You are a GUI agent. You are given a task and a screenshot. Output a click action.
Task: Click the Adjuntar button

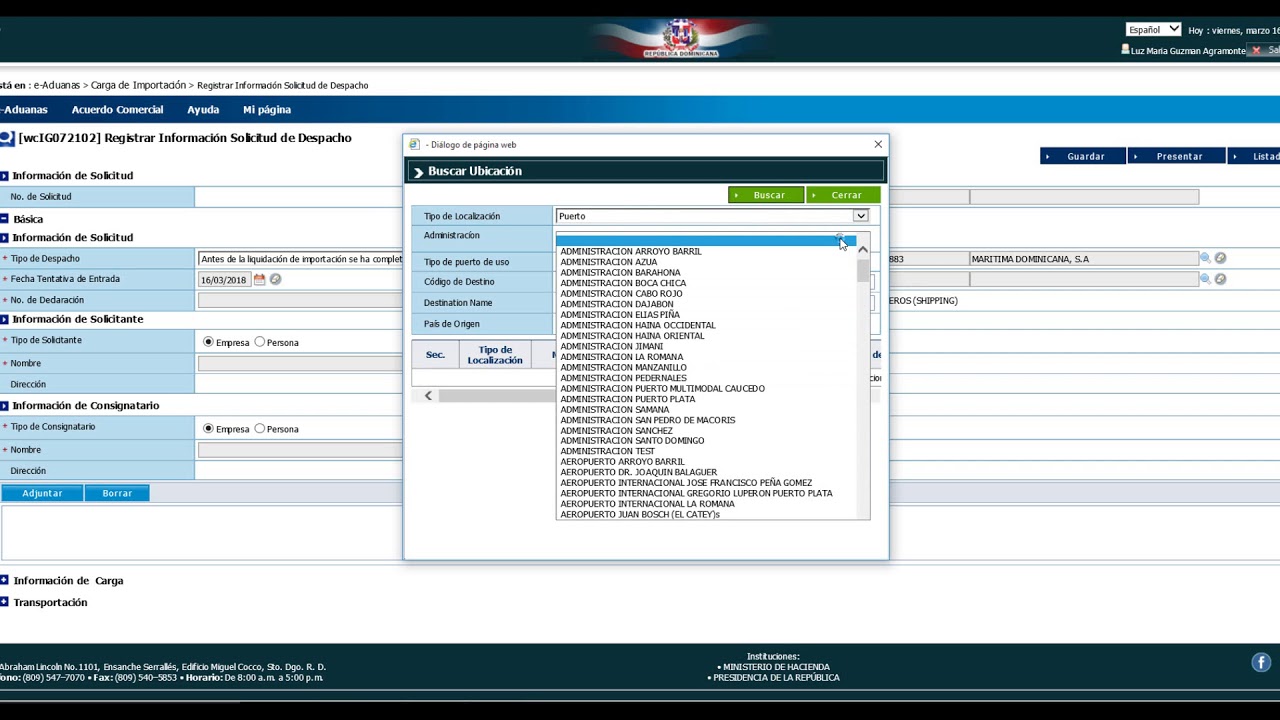tap(42, 493)
